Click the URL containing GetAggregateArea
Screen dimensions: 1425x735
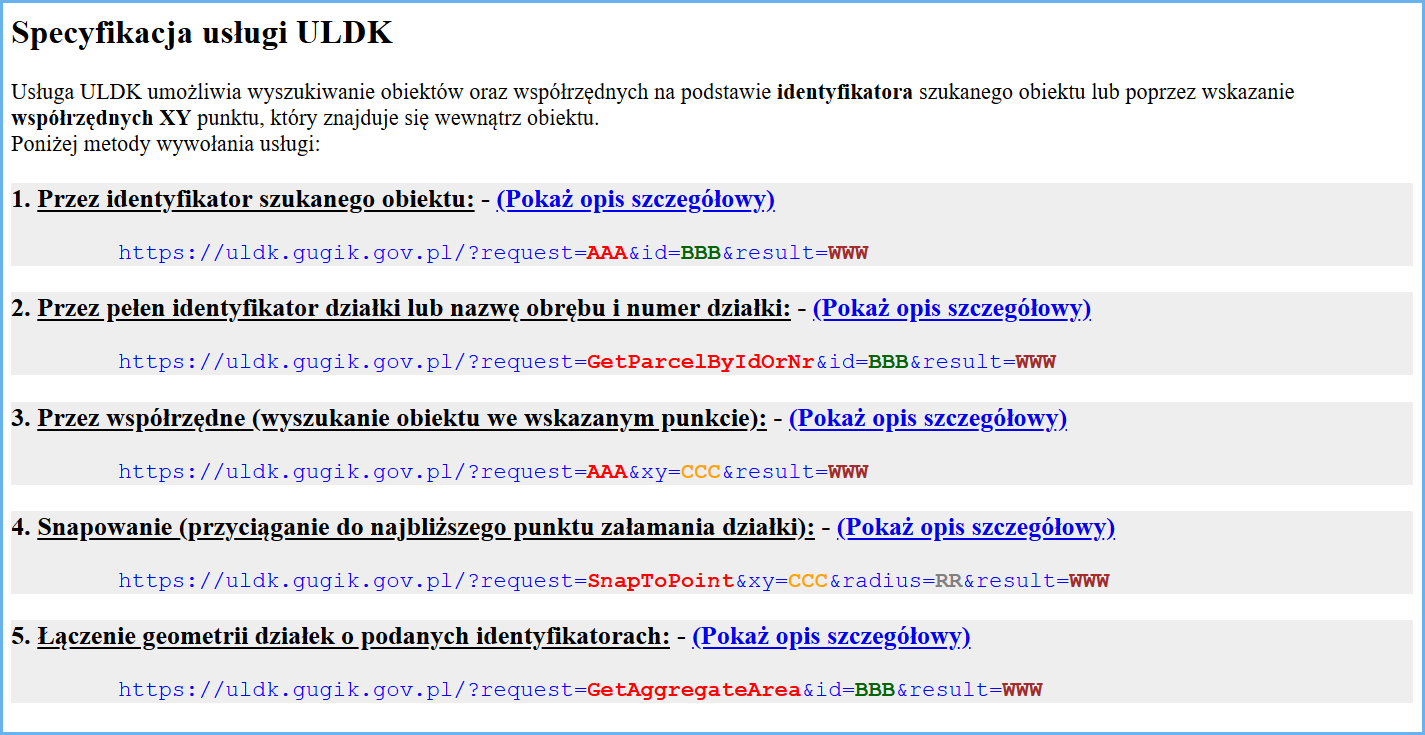pyautogui.click(x=580, y=690)
